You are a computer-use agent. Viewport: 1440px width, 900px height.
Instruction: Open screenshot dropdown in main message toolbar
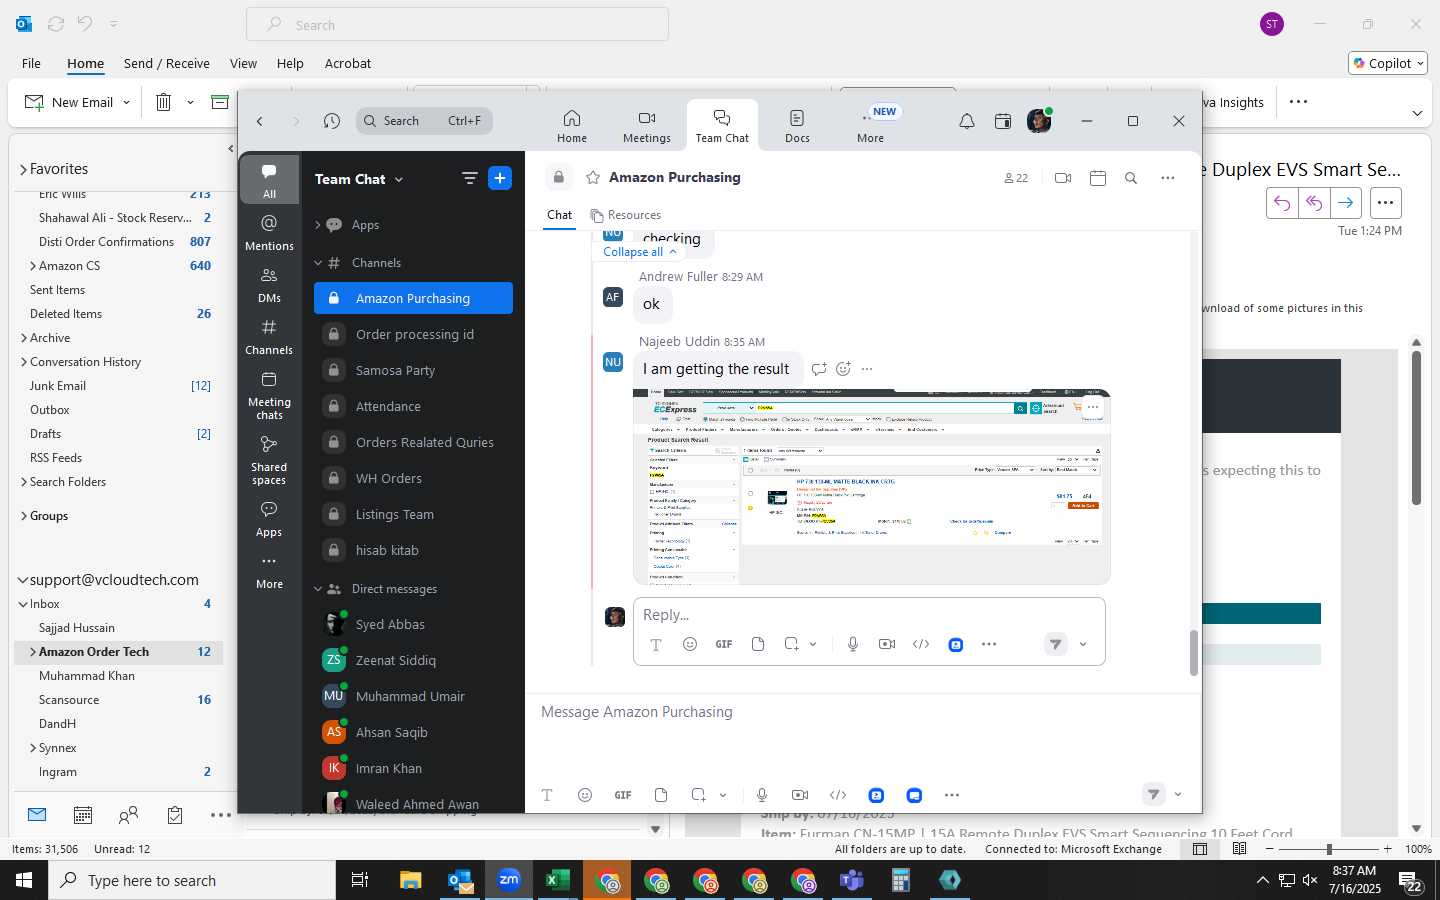tap(723, 795)
